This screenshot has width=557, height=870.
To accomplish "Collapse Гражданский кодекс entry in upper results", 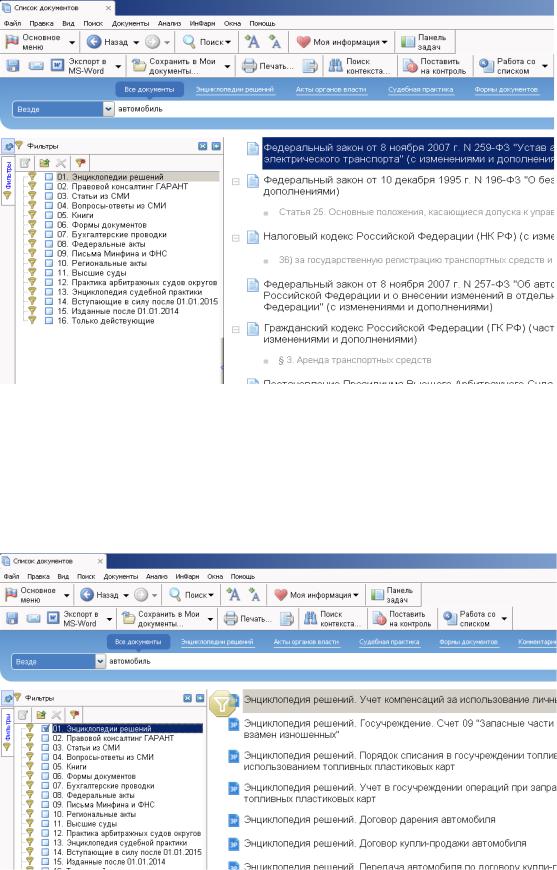I will [x=235, y=330].
